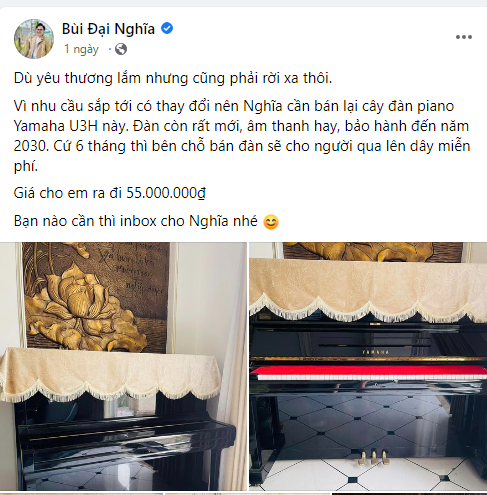Open Bùi Đại Nghĩa's profile avatar
Image resolution: width=487 pixels, height=495 pixels.
[34, 39]
